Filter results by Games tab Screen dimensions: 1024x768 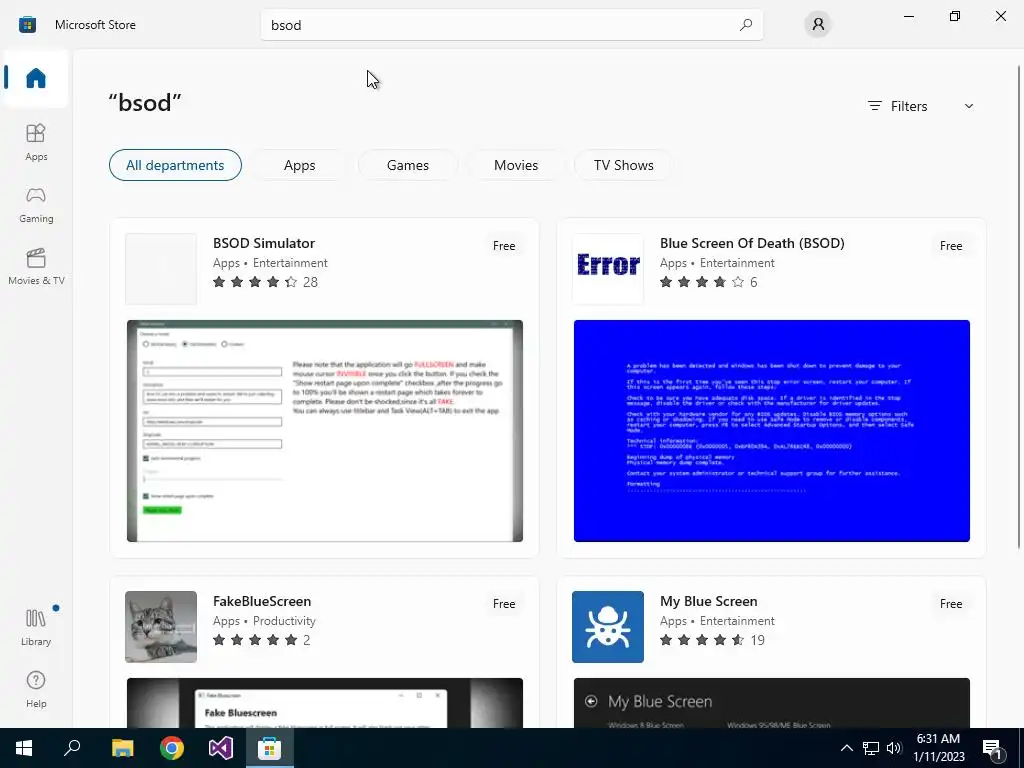(x=408, y=165)
